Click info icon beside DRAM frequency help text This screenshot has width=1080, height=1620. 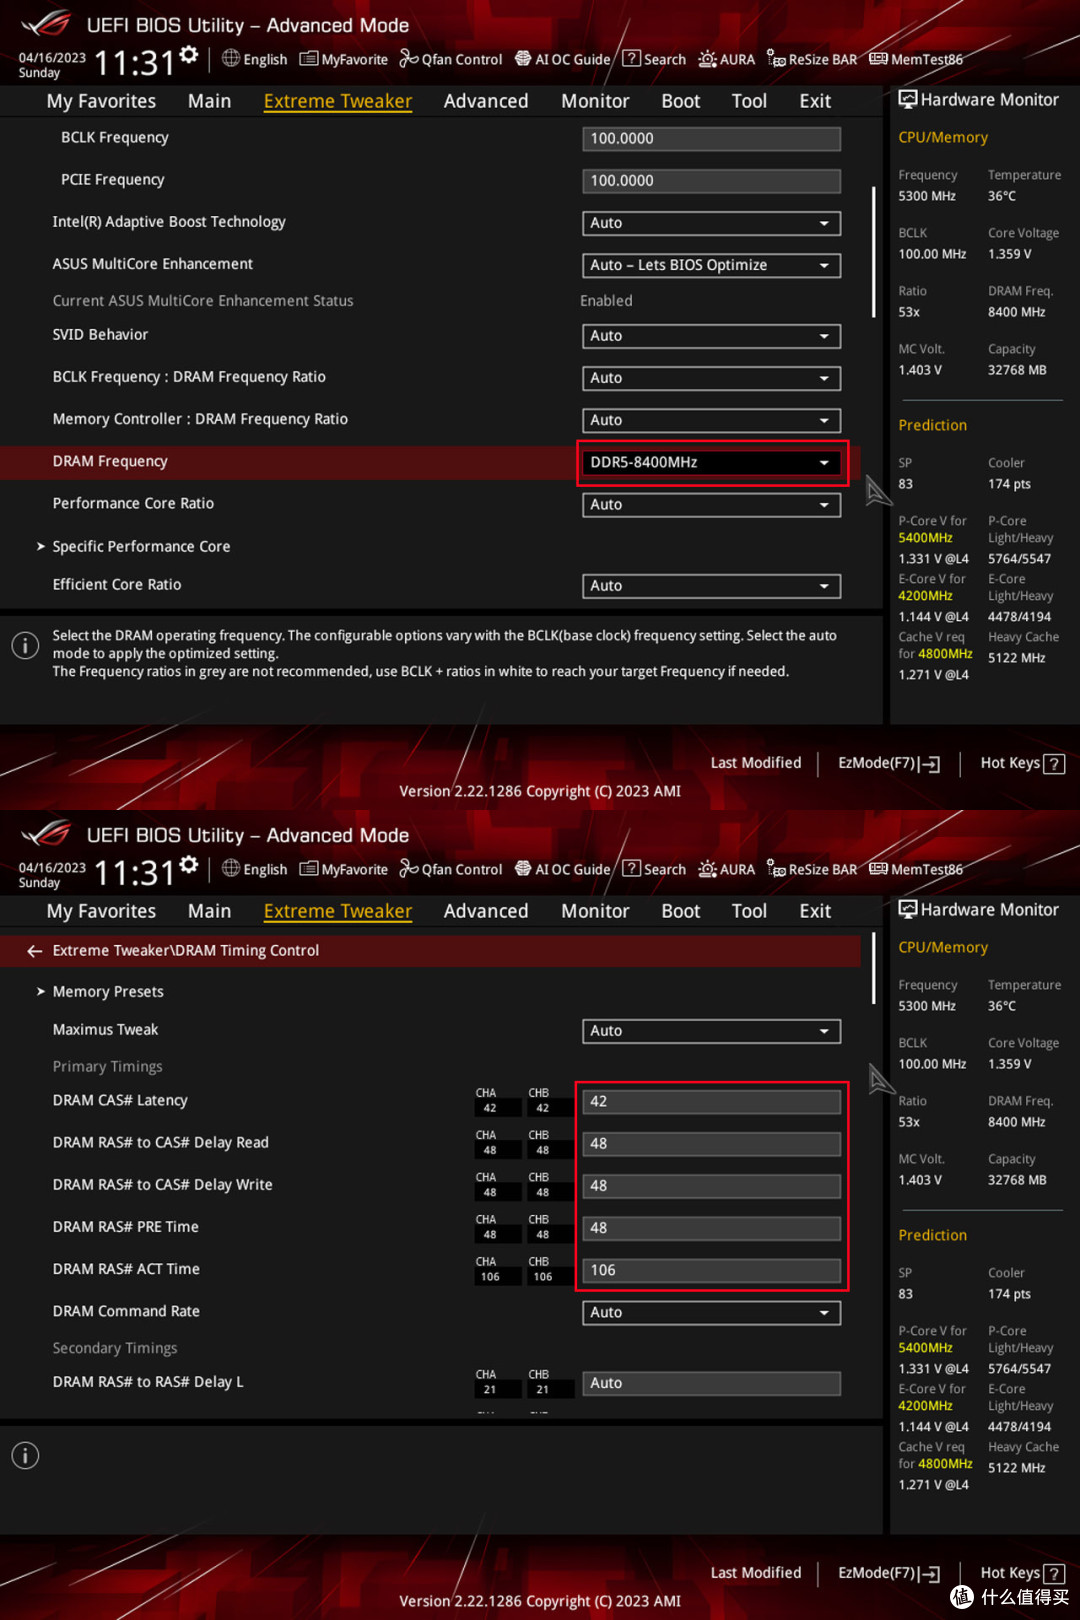pyautogui.click(x=25, y=646)
